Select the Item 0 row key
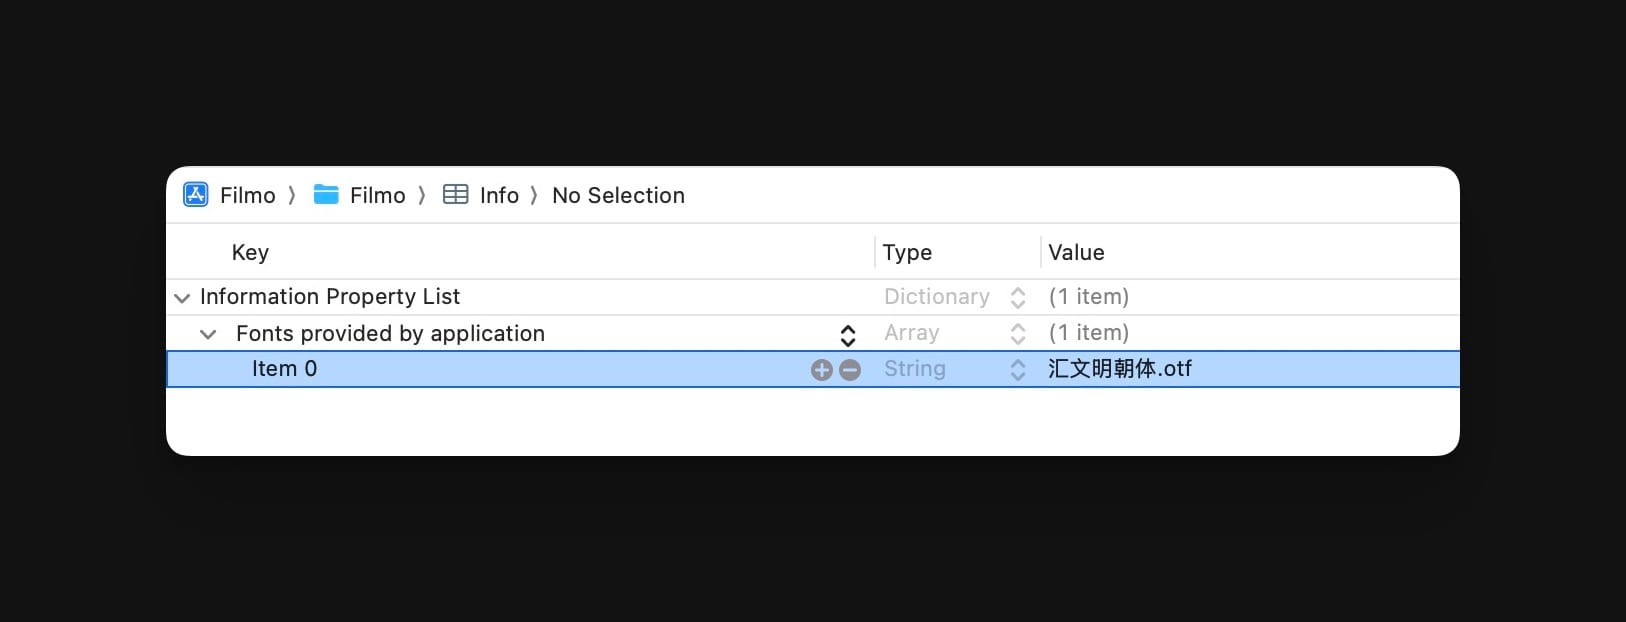 tap(284, 369)
